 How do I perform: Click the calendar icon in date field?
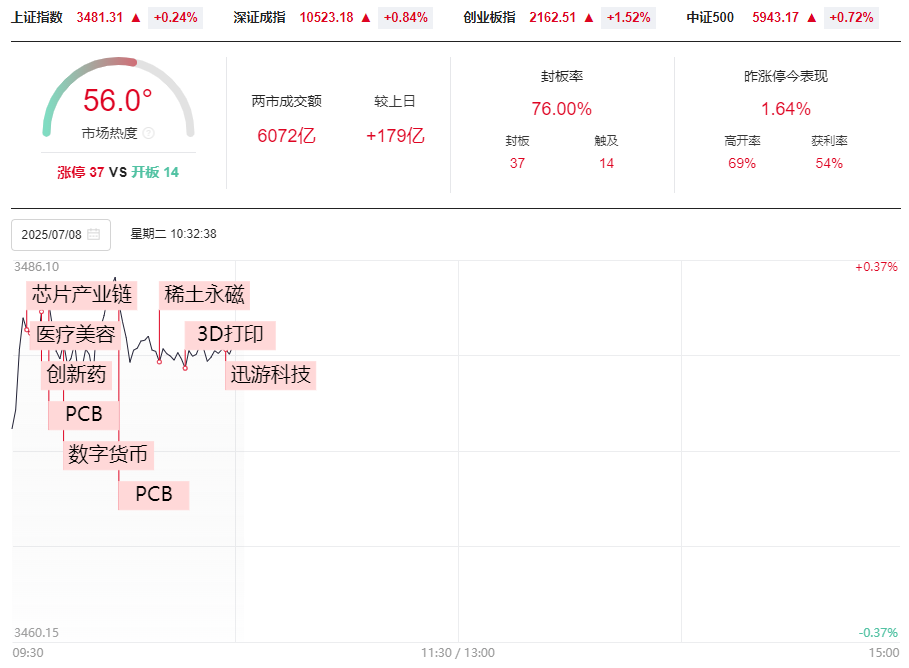tap(93, 234)
